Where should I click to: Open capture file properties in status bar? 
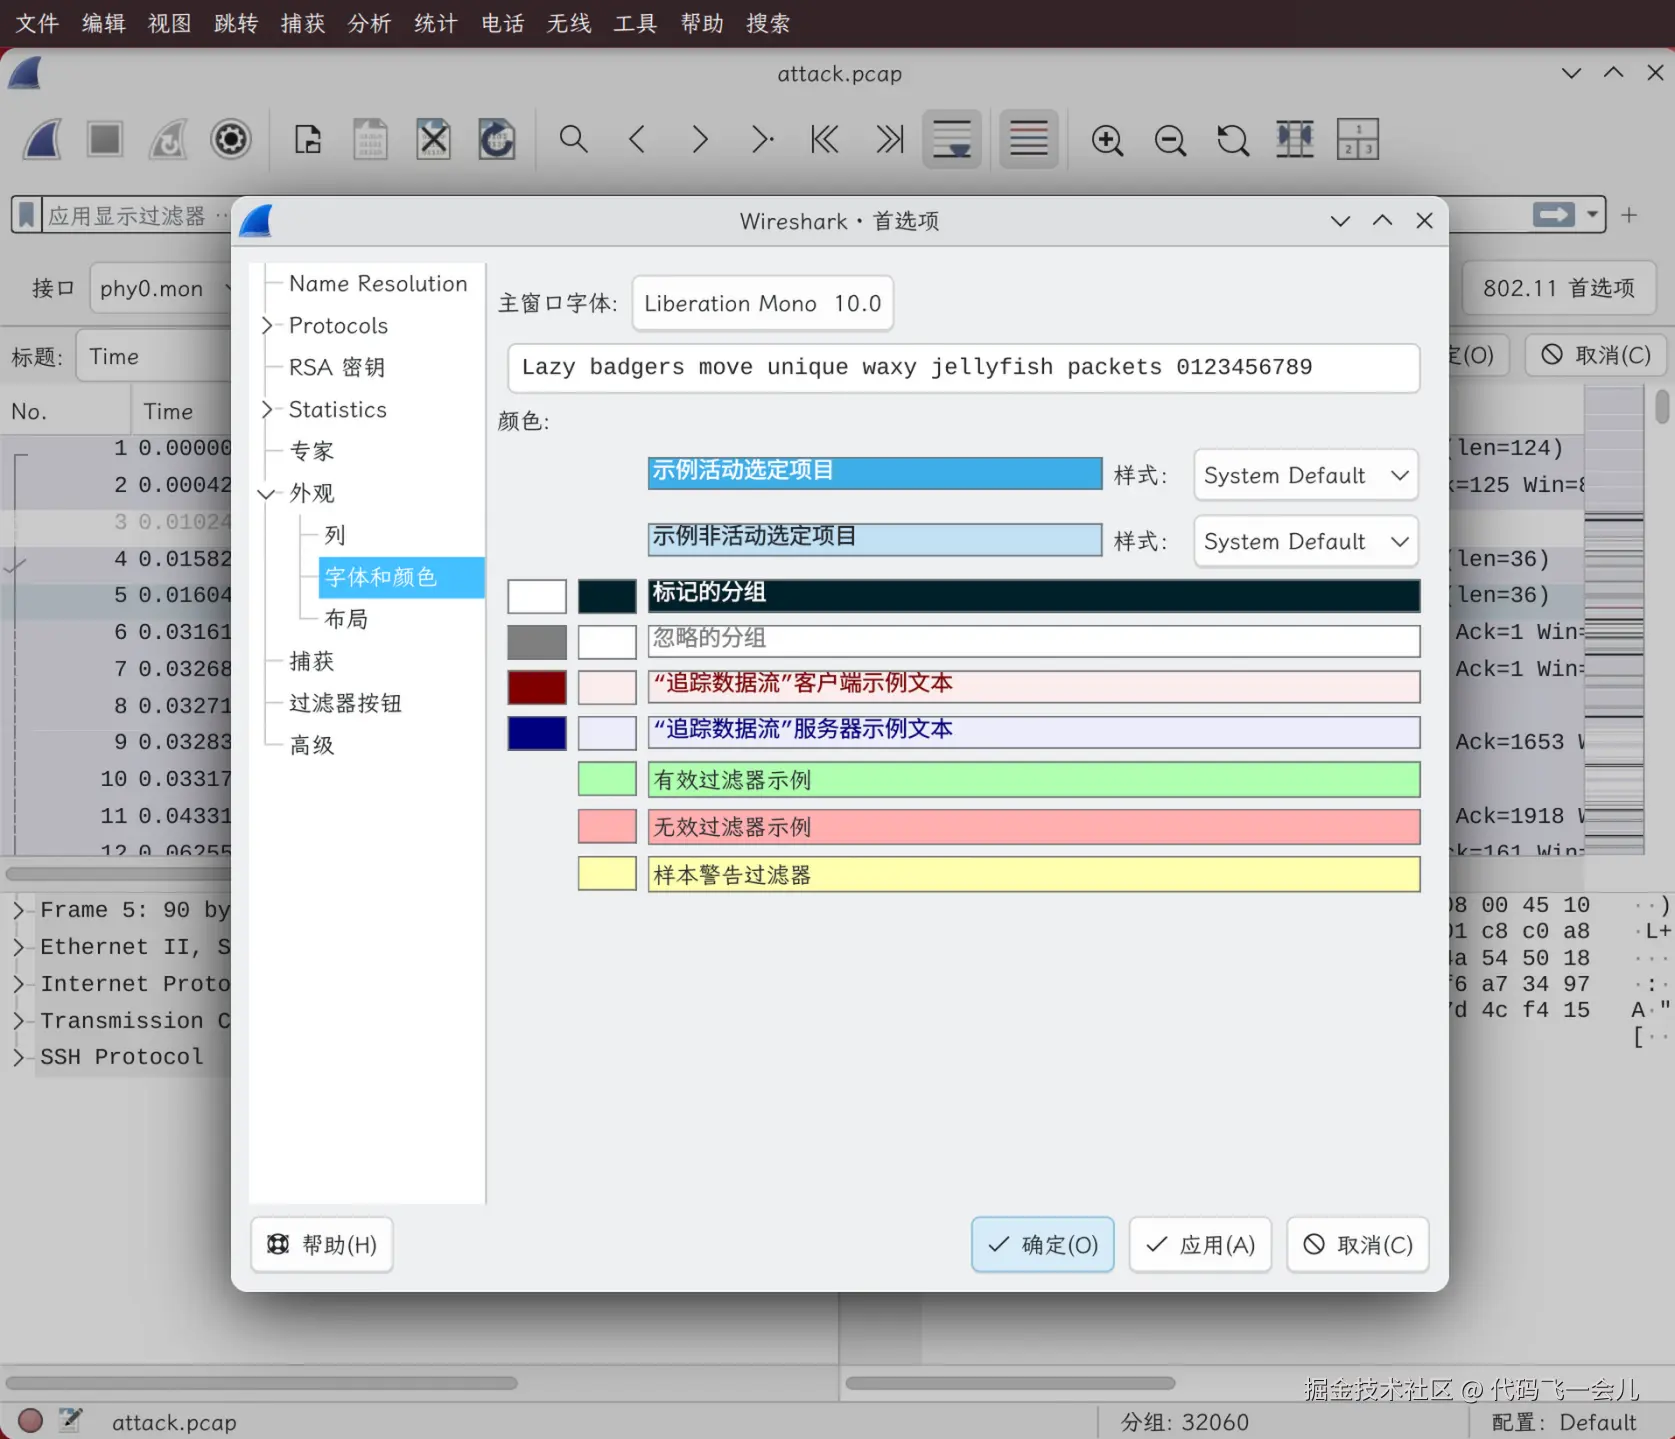(x=70, y=1421)
